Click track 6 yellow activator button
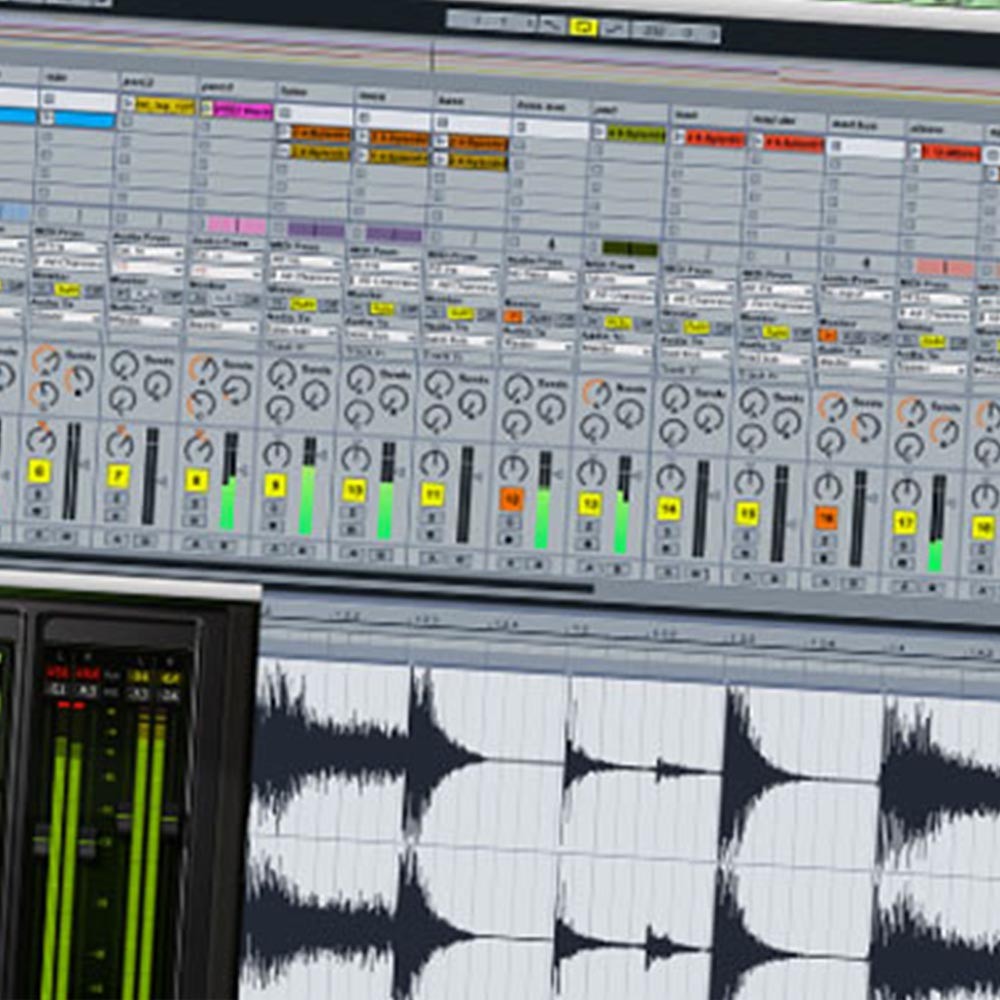 point(39,471)
